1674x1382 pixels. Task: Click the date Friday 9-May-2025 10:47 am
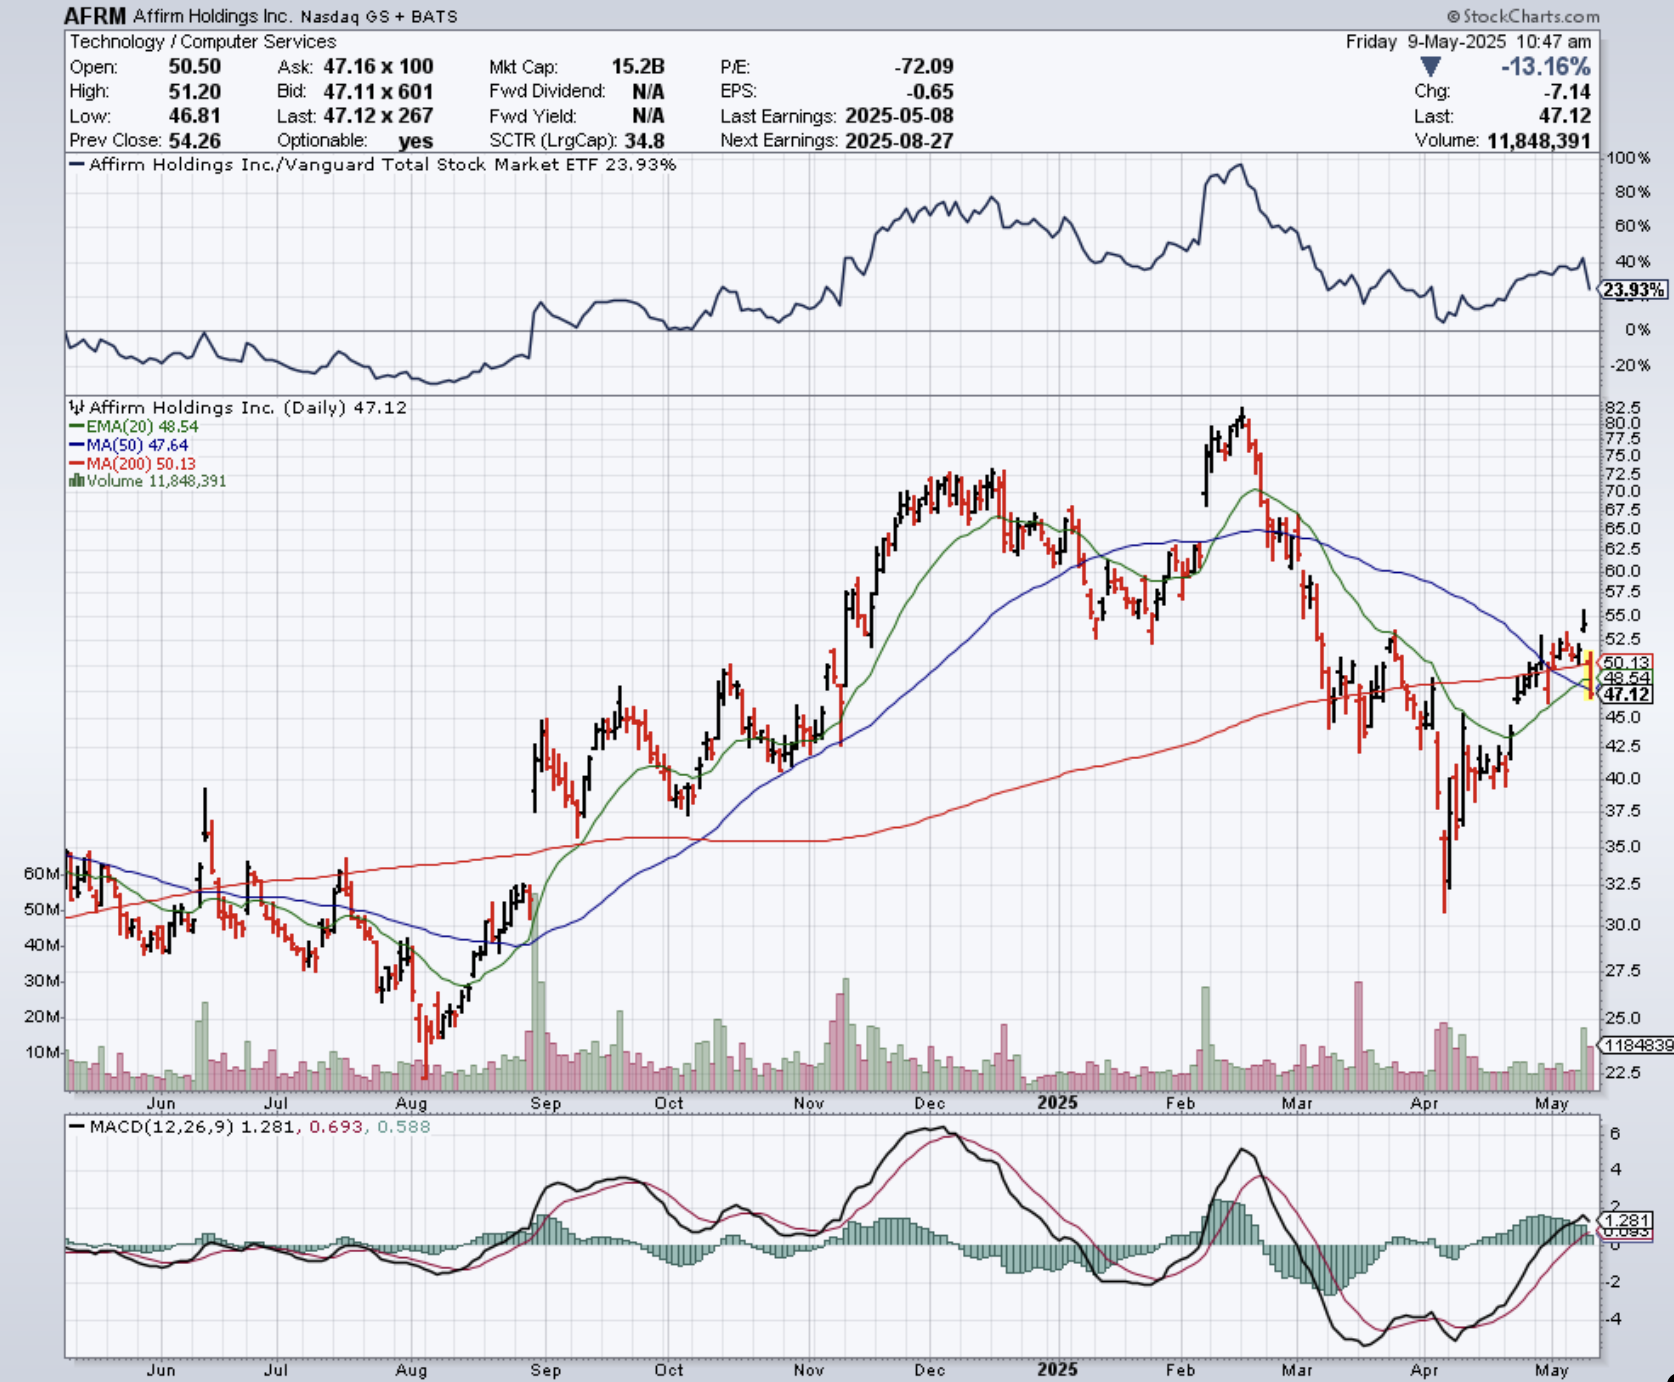1468,42
